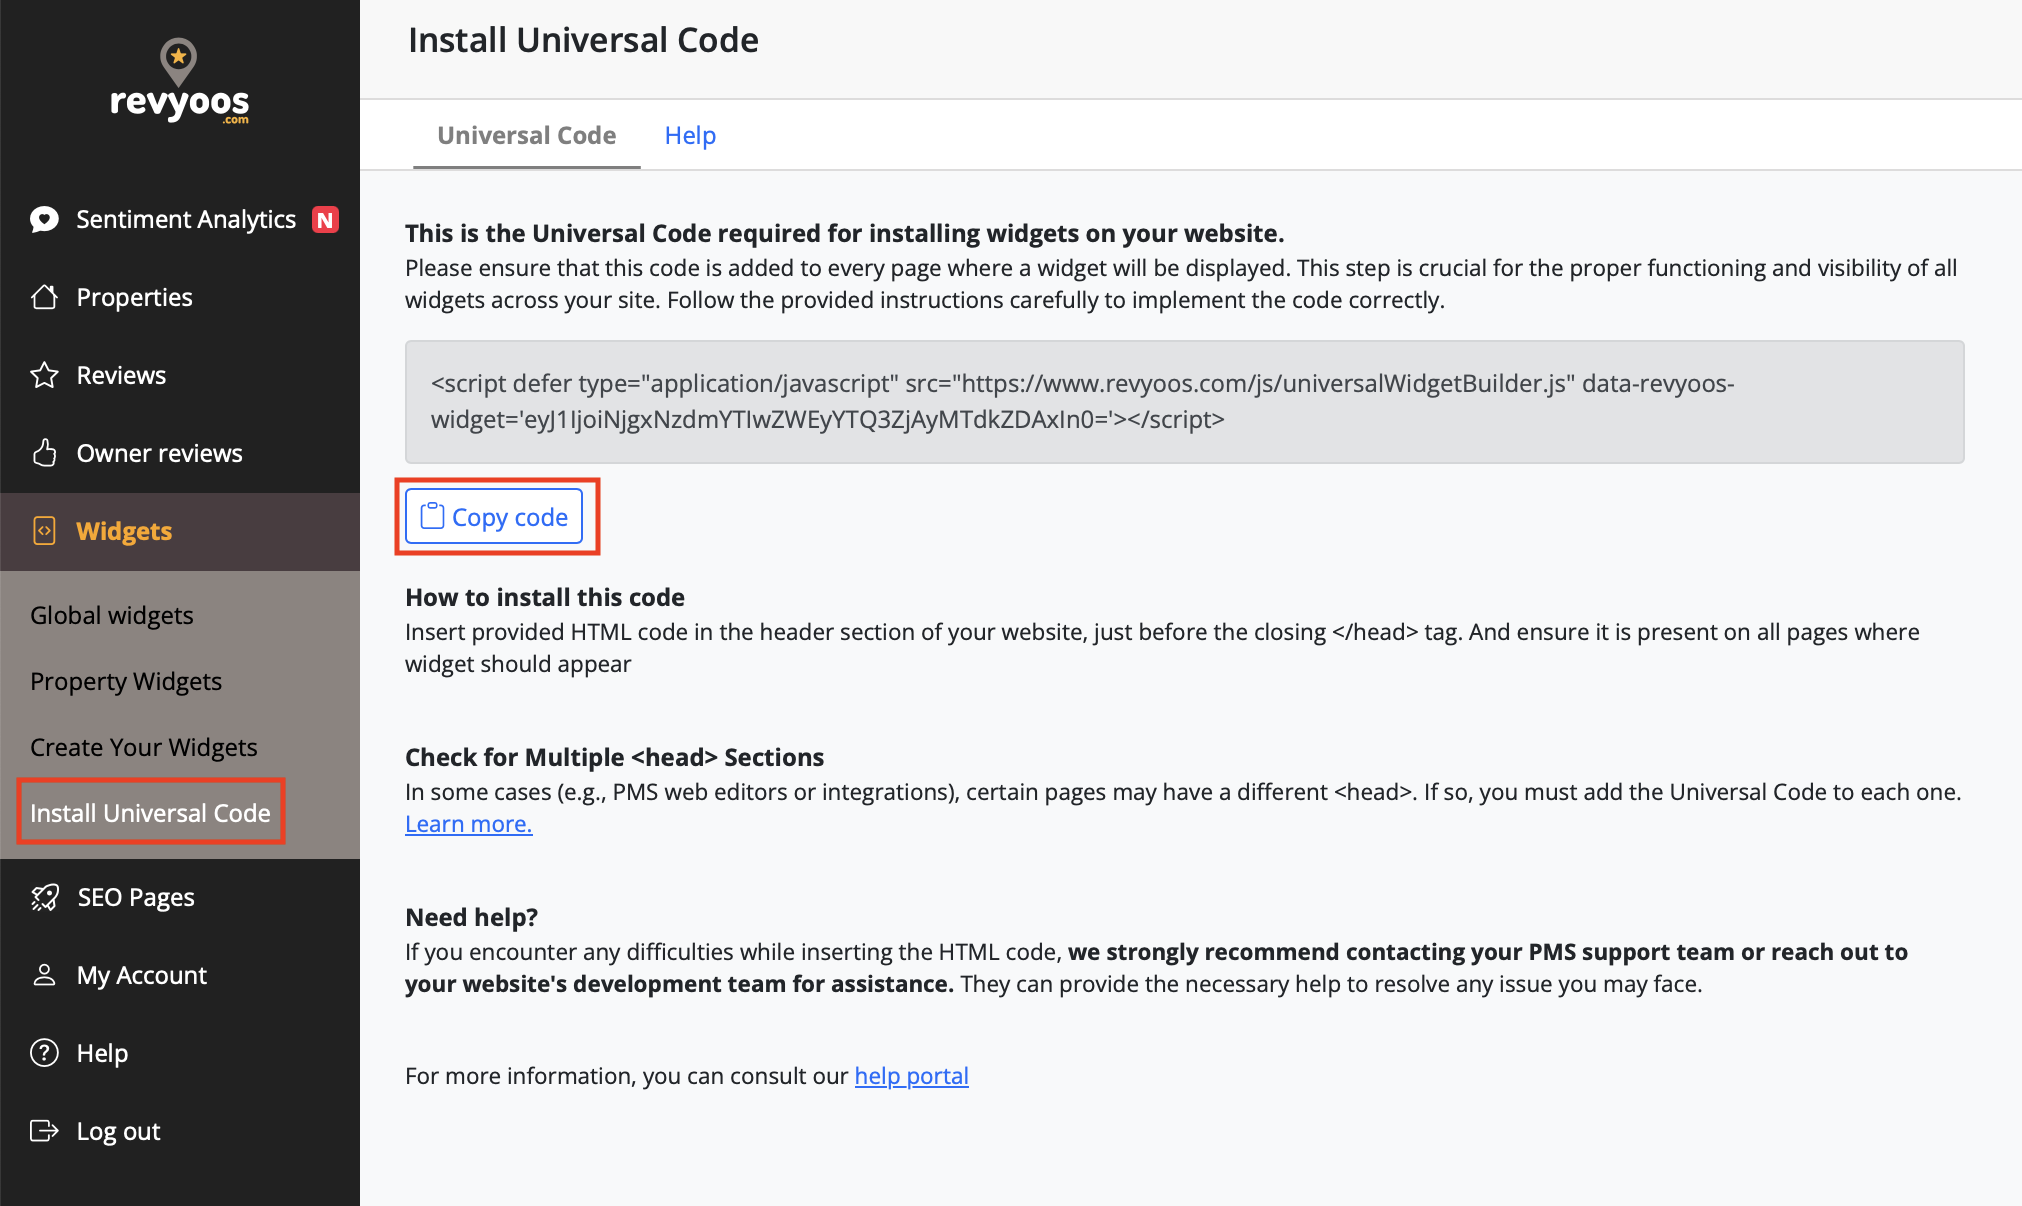2022x1206 pixels.
Task: Open Sentiment Analytics speech bubble icon
Action: pos(44,219)
